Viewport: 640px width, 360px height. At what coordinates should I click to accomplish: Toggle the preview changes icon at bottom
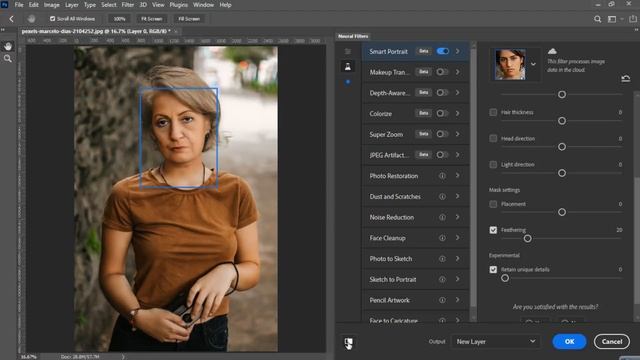(348, 343)
